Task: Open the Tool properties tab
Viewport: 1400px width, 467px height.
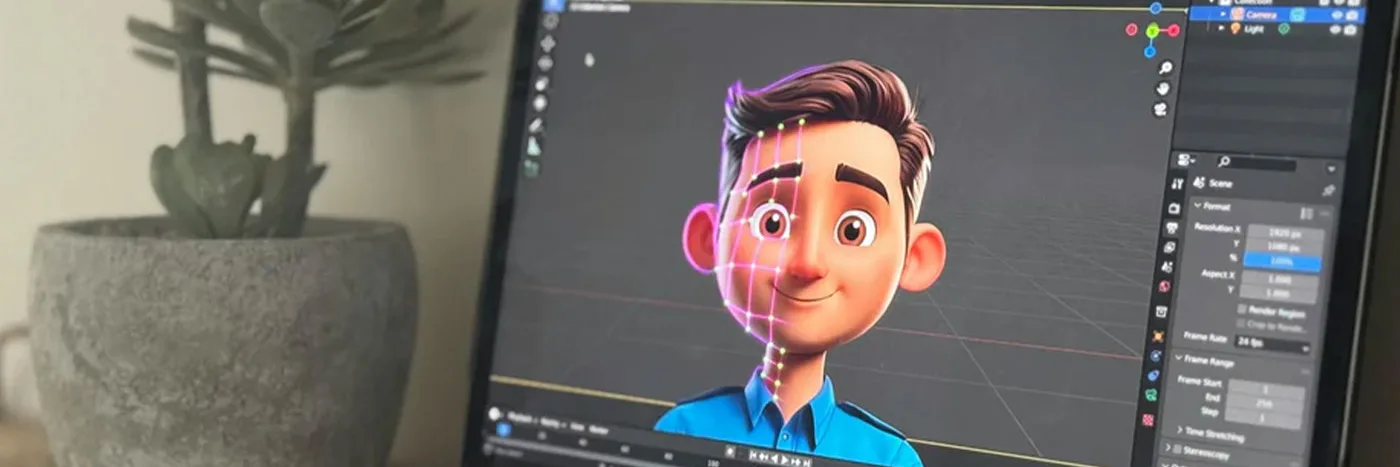Action: click(1177, 184)
